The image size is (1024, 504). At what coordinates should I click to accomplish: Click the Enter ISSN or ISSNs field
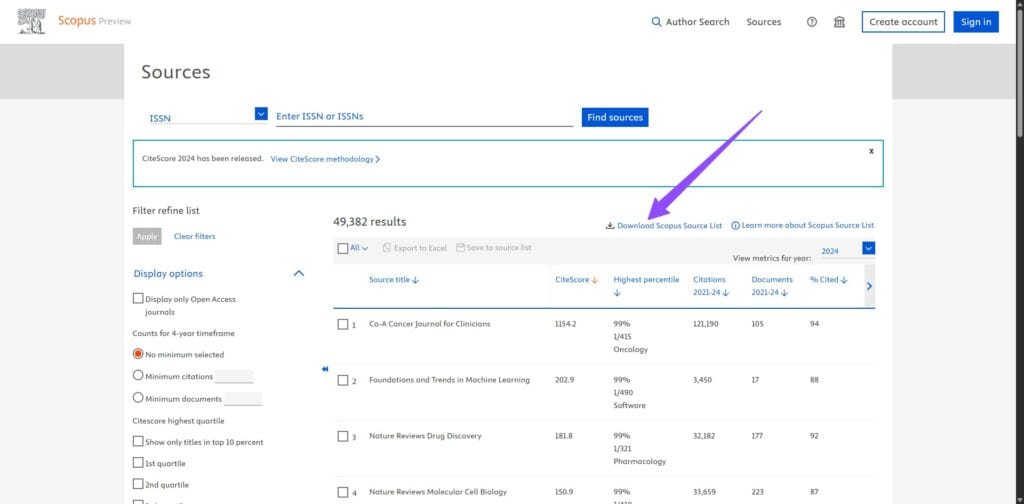tap(424, 117)
